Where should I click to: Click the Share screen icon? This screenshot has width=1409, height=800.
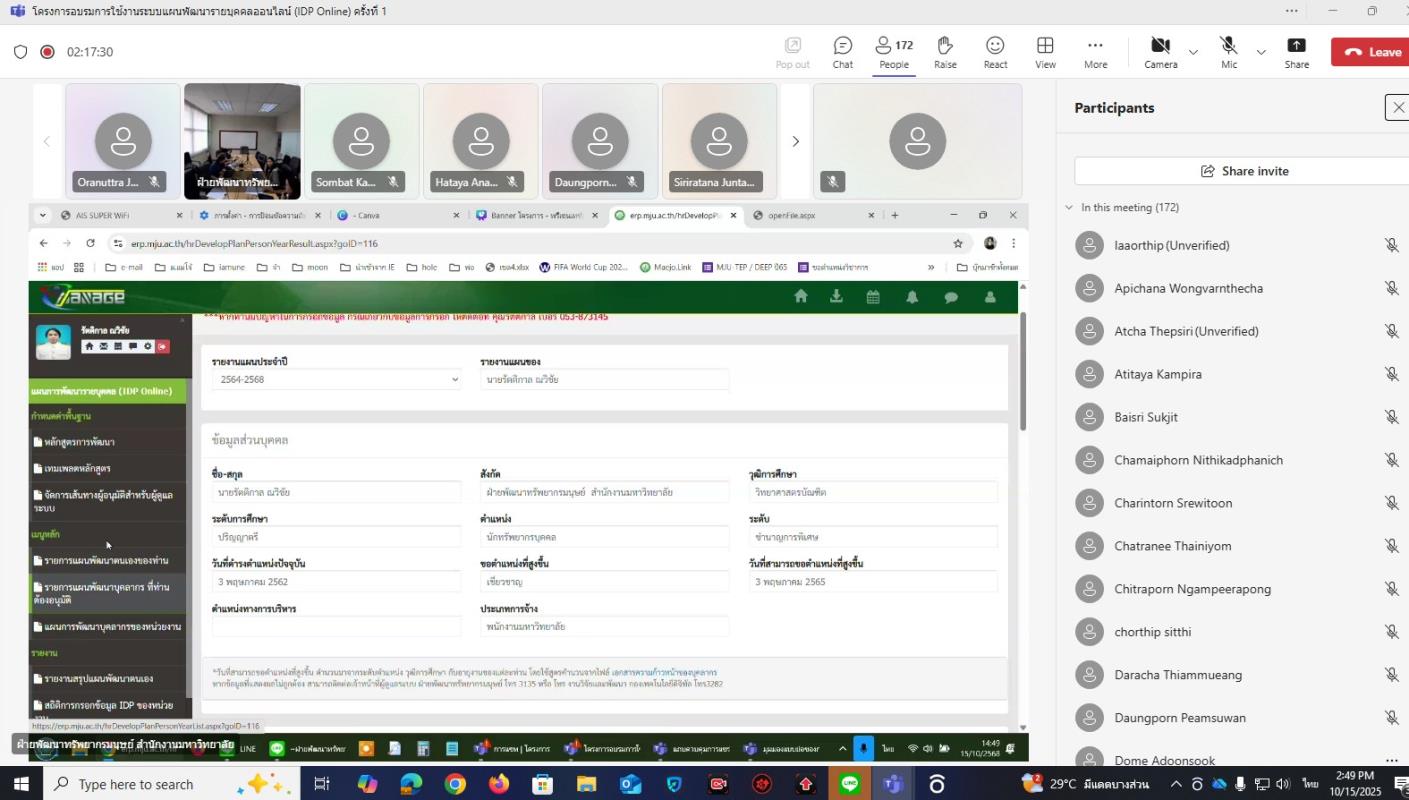(x=1296, y=52)
